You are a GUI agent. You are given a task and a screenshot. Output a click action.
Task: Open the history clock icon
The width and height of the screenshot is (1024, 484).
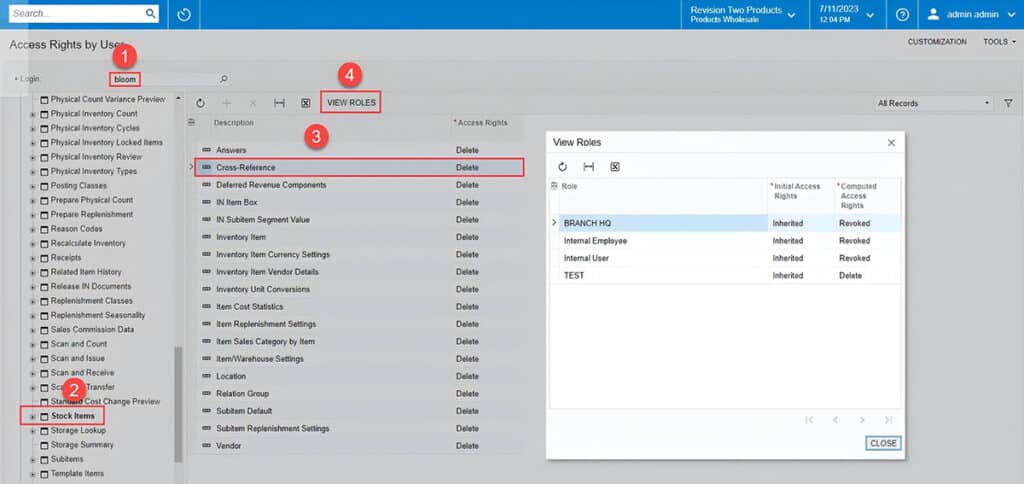point(183,15)
